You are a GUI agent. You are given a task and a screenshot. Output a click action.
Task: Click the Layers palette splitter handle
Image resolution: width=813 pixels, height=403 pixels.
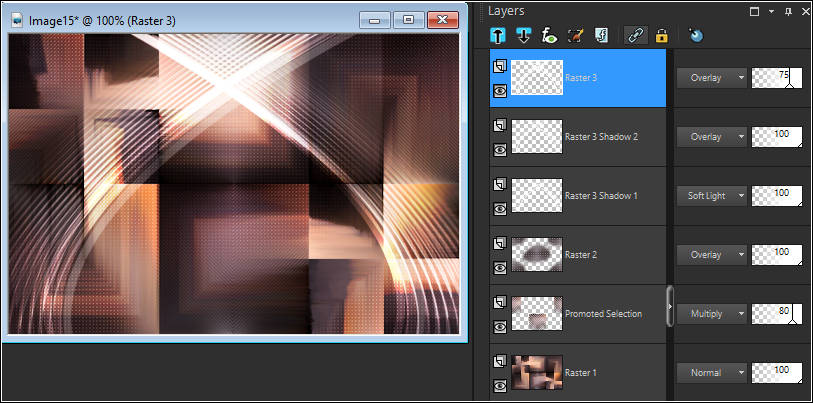click(x=670, y=306)
